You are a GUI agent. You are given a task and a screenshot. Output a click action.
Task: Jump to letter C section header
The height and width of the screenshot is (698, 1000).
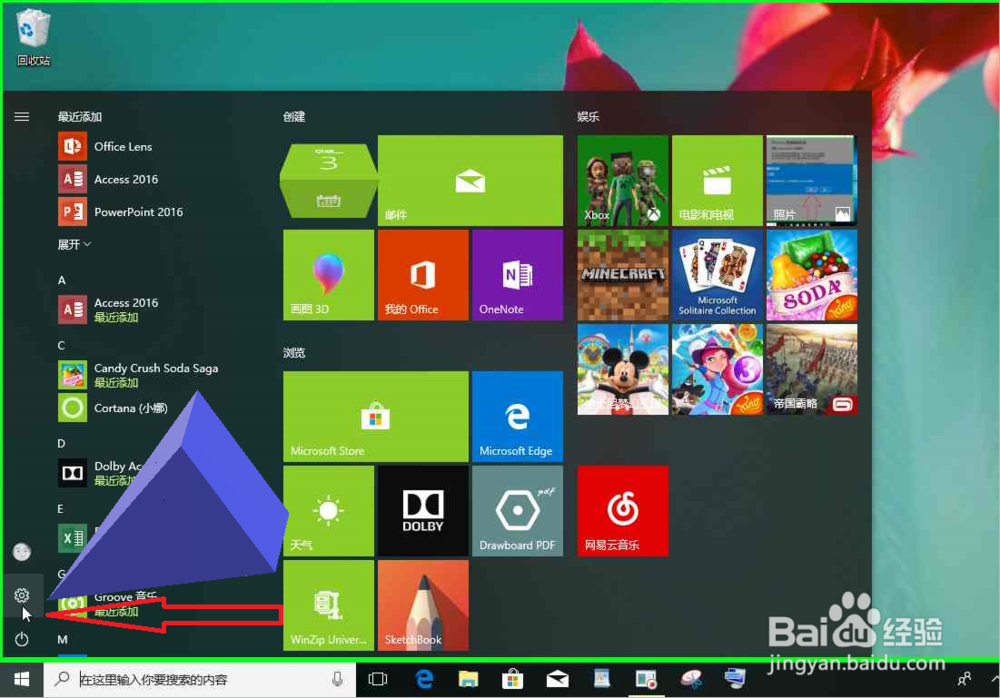pyautogui.click(x=61, y=345)
